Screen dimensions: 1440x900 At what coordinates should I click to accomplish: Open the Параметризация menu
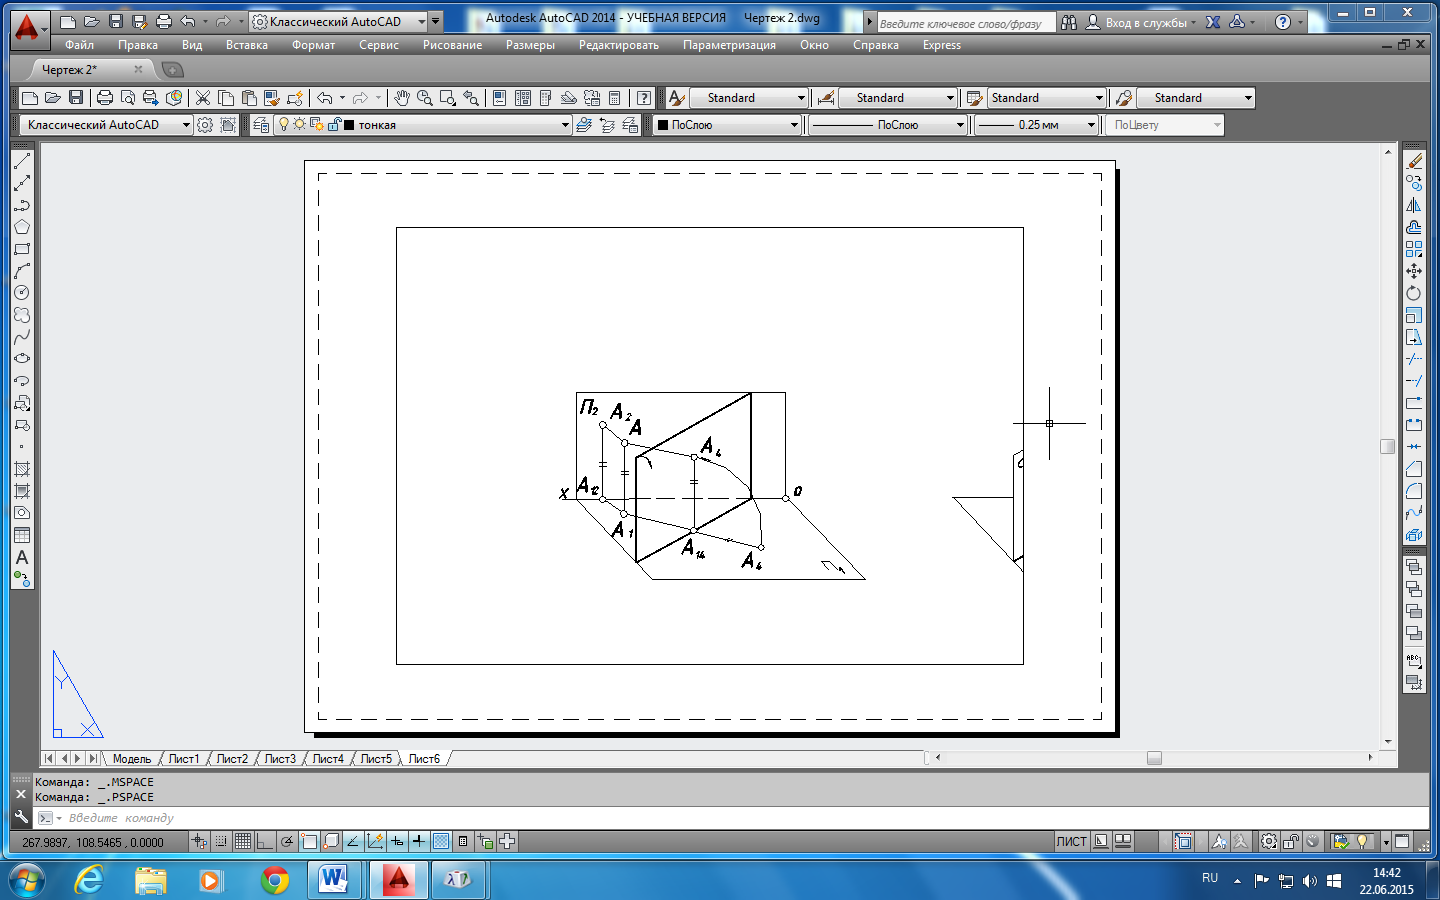click(x=729, y=45)
